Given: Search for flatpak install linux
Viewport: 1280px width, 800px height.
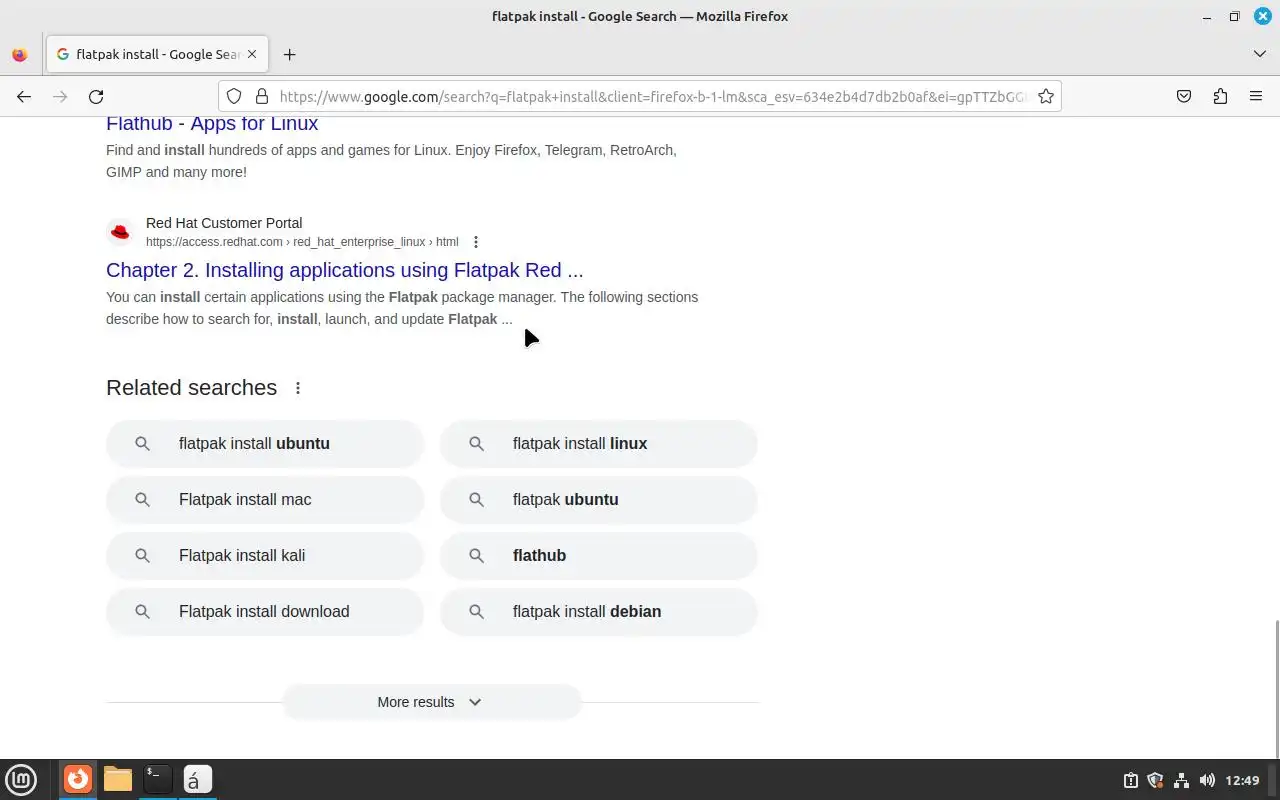Looking at the screenshot, I should (599, 443).
